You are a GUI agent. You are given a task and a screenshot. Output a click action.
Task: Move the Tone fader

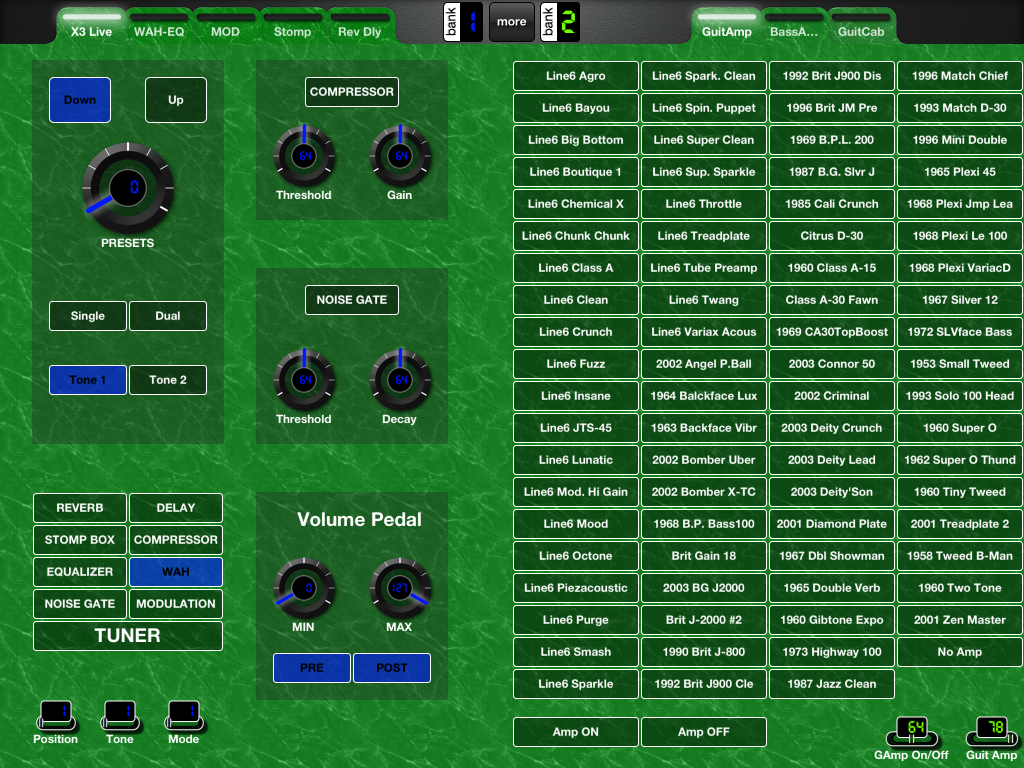pos(120,715)
